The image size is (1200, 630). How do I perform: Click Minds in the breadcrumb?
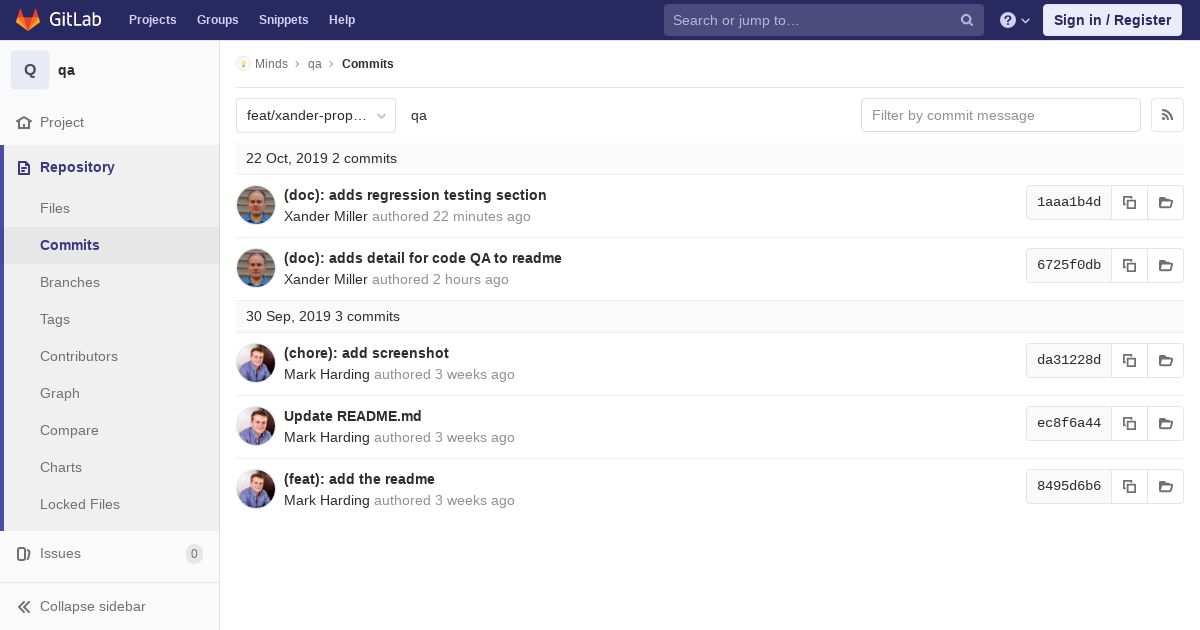click(x=271, y=64)
